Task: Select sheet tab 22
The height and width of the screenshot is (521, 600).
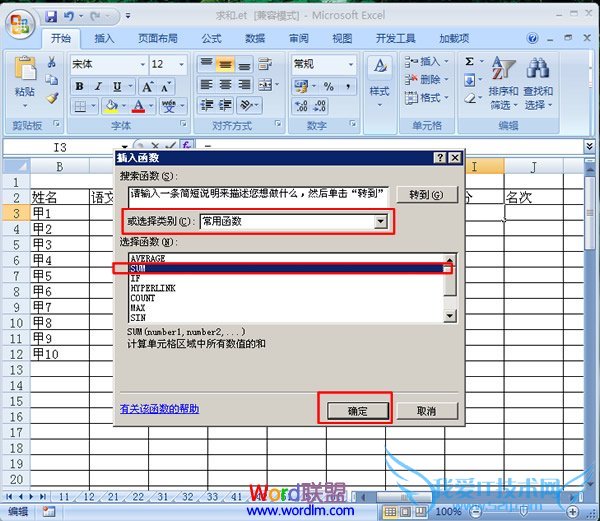Action: pos(138,497)
